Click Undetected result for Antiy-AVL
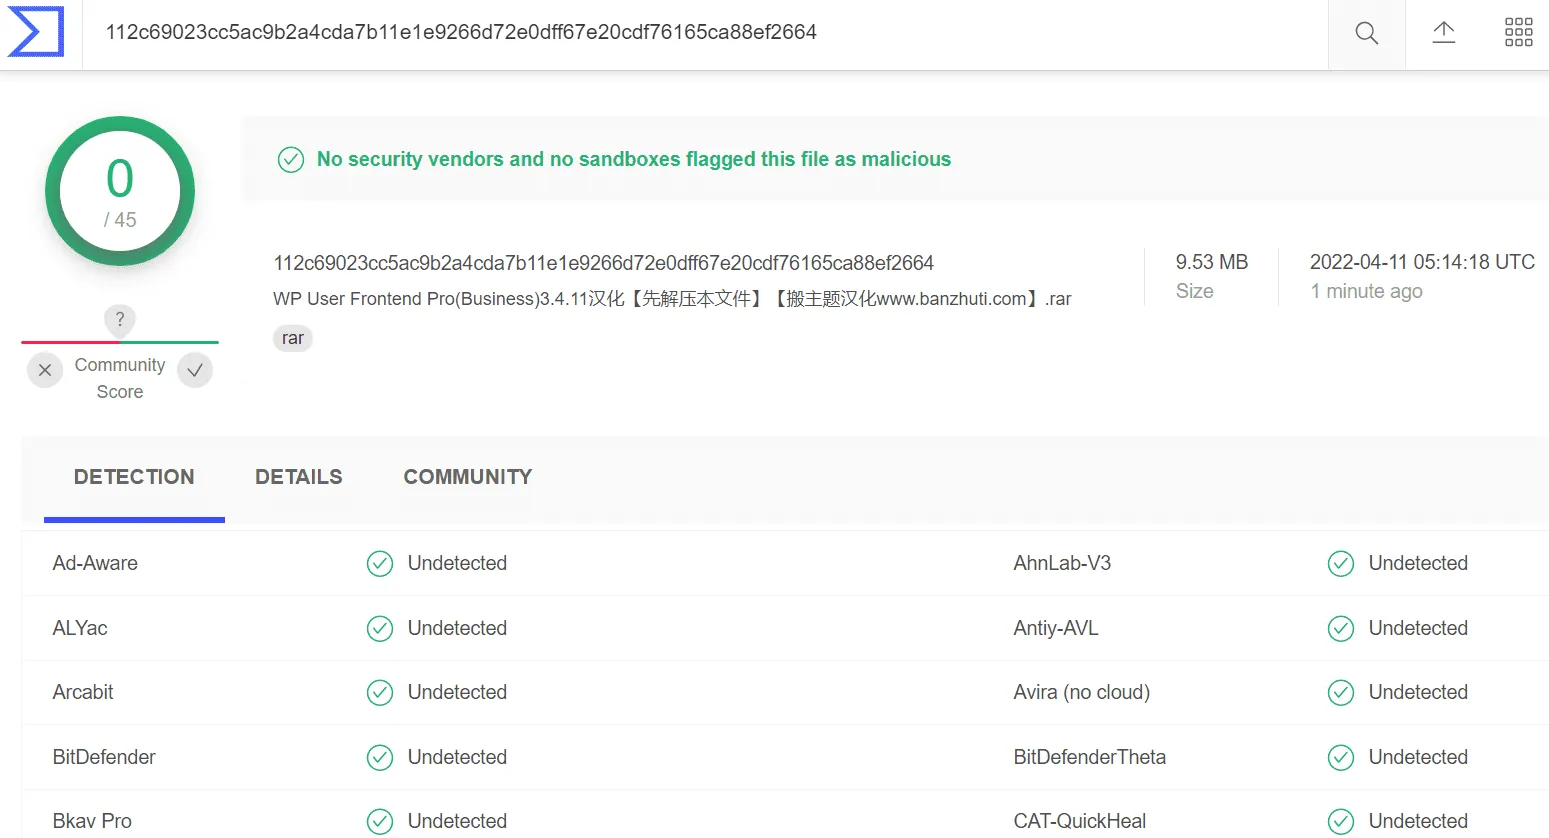This screenshot has height=838, width=1549. point(1418,628)
